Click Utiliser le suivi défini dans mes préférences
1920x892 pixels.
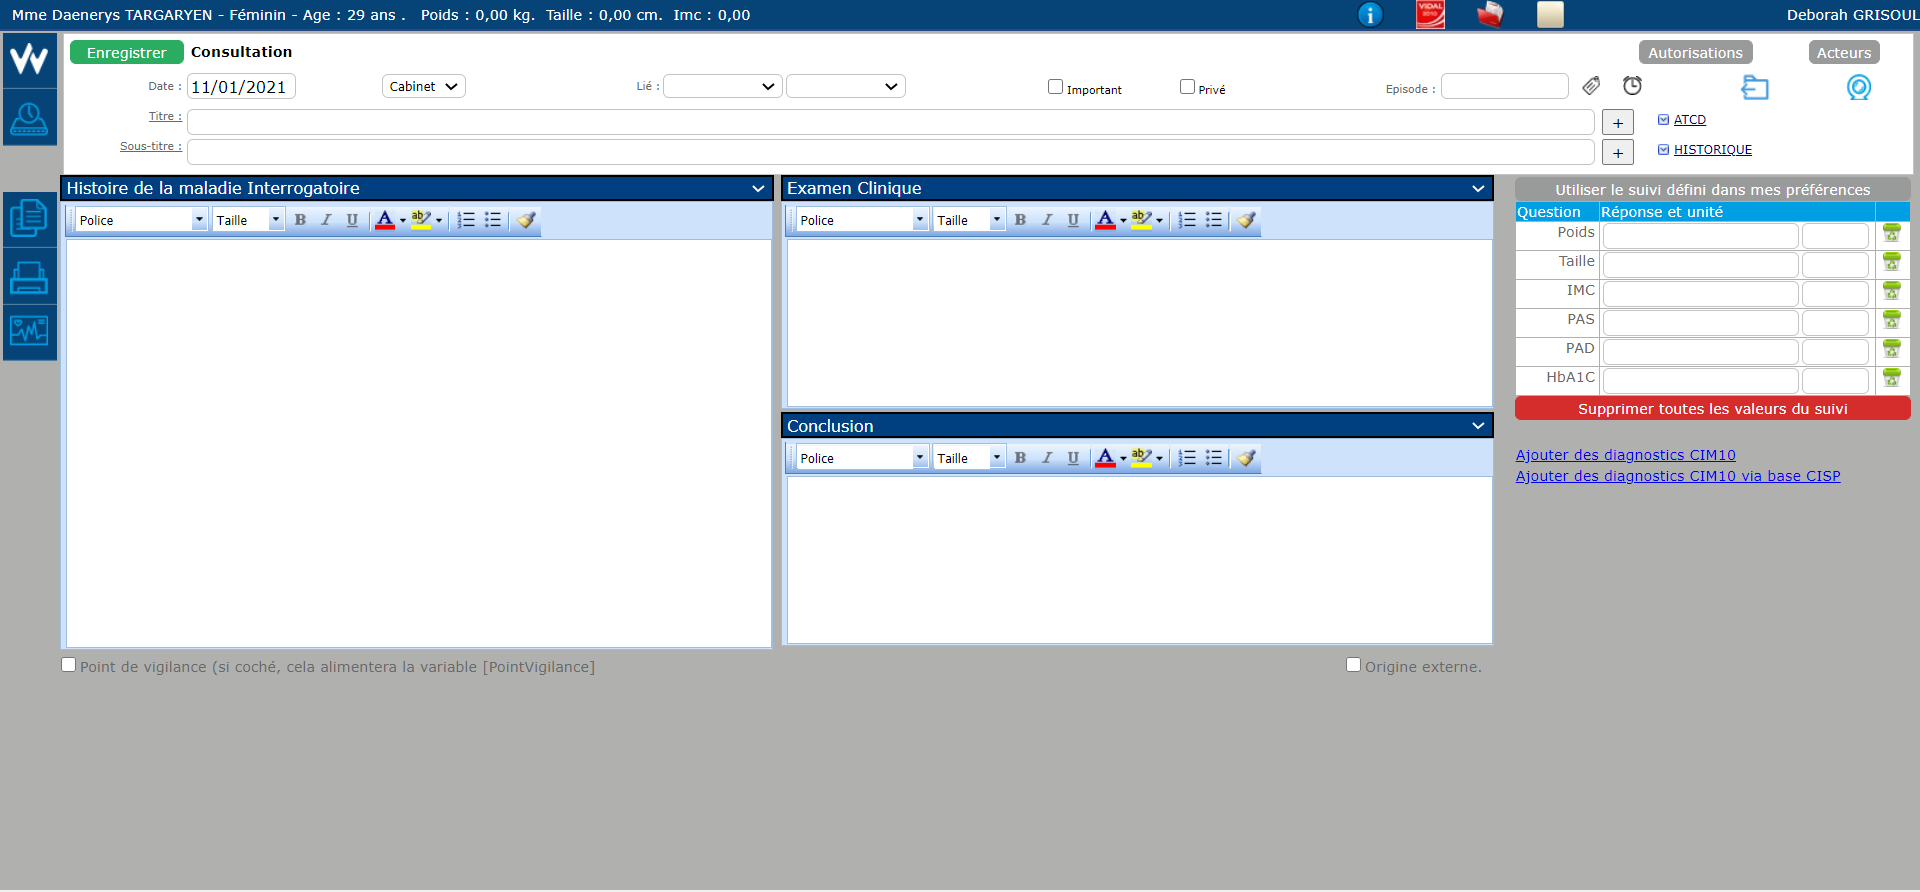1712,190
